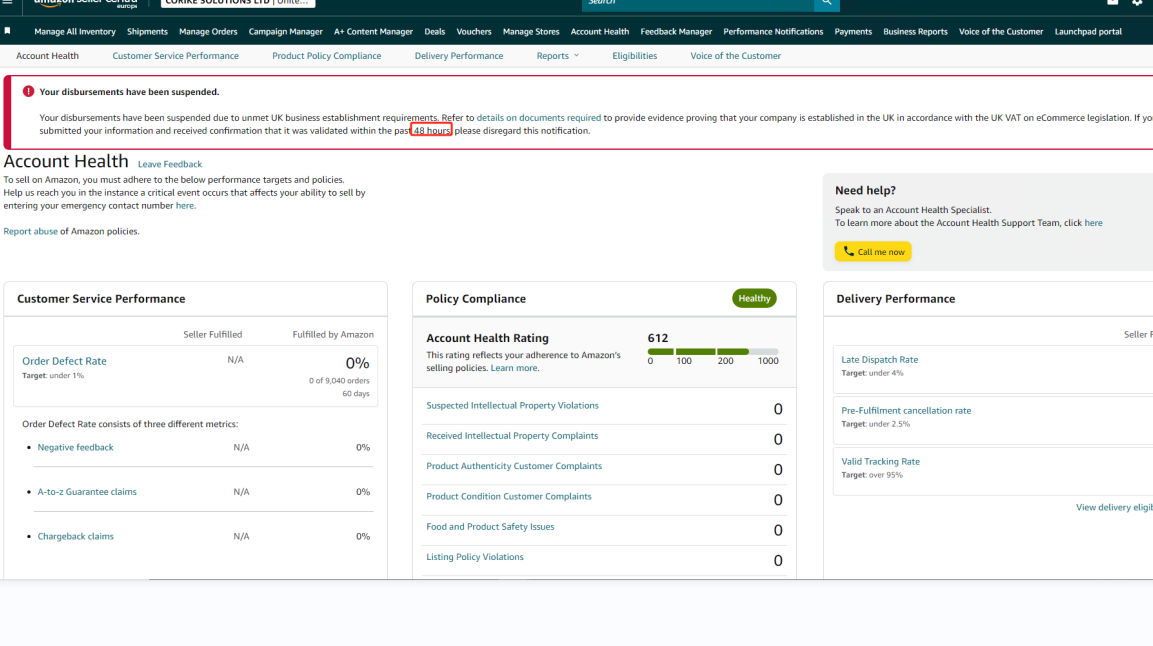Click the Learn more link under Account Health Rating

tap(514, 368)
